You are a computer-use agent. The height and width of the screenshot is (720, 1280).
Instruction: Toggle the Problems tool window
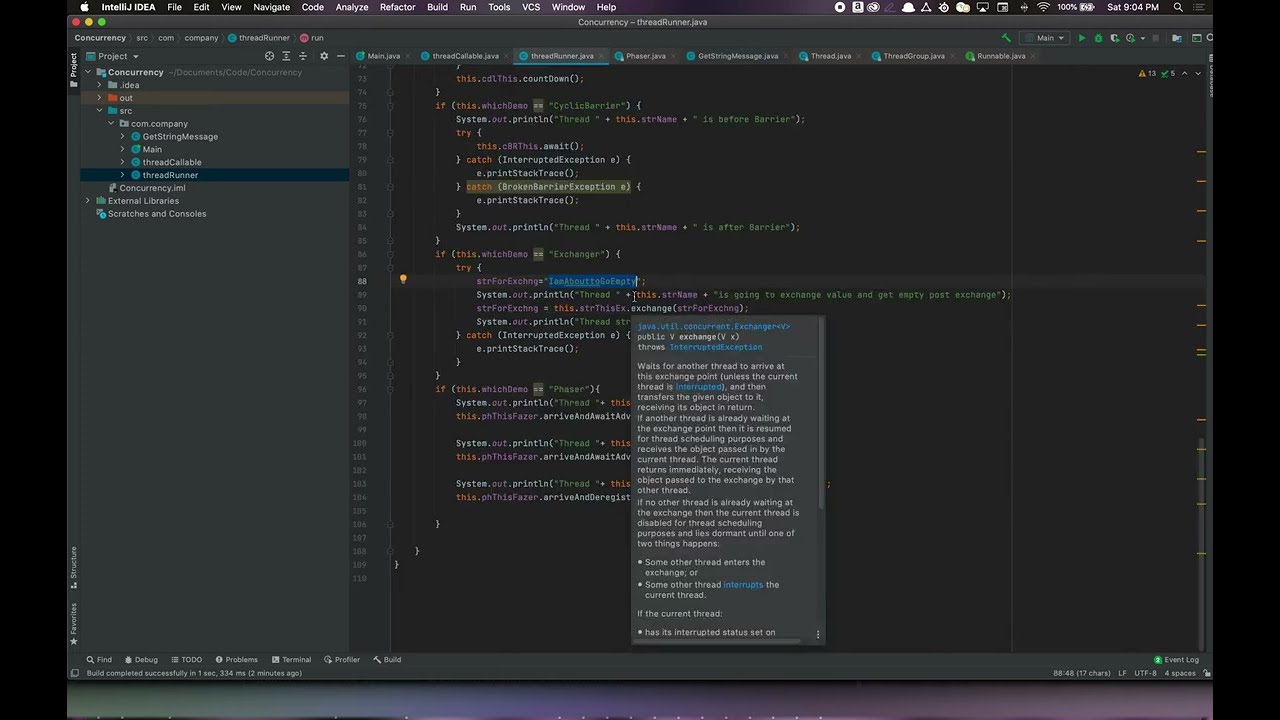pyautogui.click(x=236, y=660)
